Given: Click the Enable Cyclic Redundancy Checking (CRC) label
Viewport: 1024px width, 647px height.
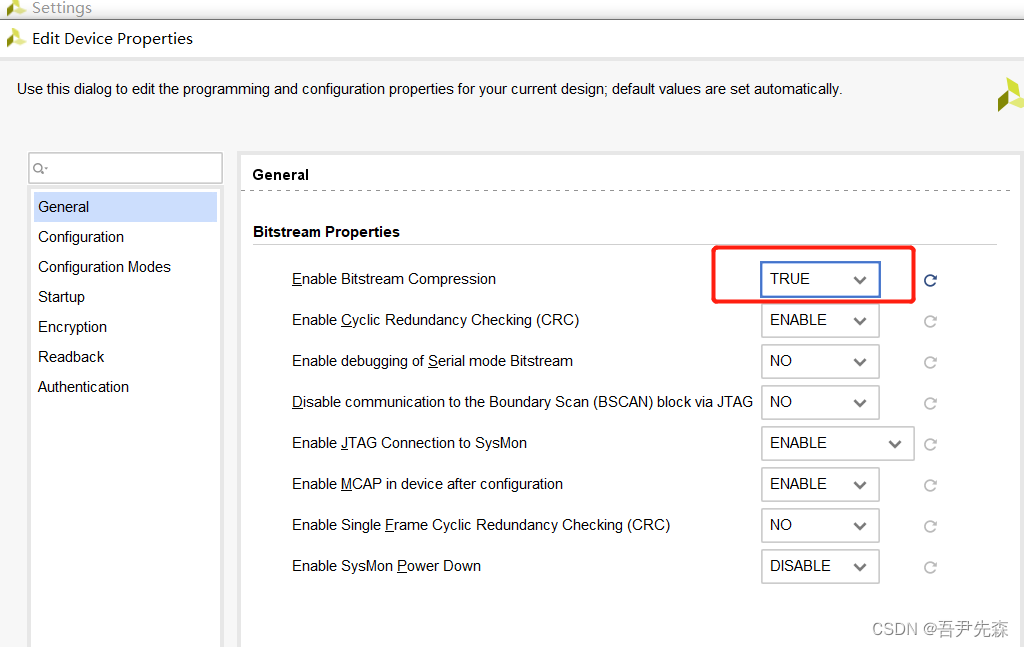Looking at the screenshot, I should tap(436, 321).
